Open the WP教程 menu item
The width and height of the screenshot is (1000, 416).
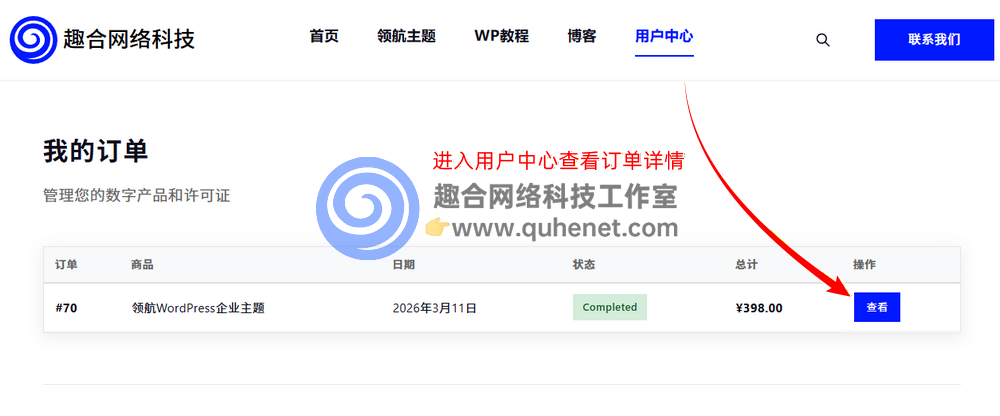(501, 36)
